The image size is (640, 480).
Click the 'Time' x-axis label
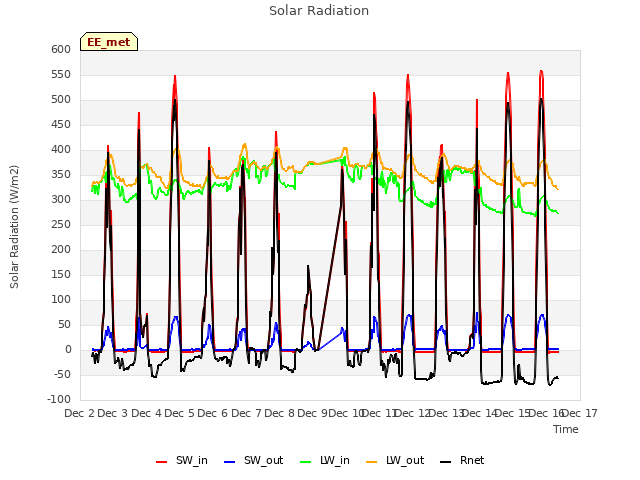pyautogui.click(x=566, y=429)
